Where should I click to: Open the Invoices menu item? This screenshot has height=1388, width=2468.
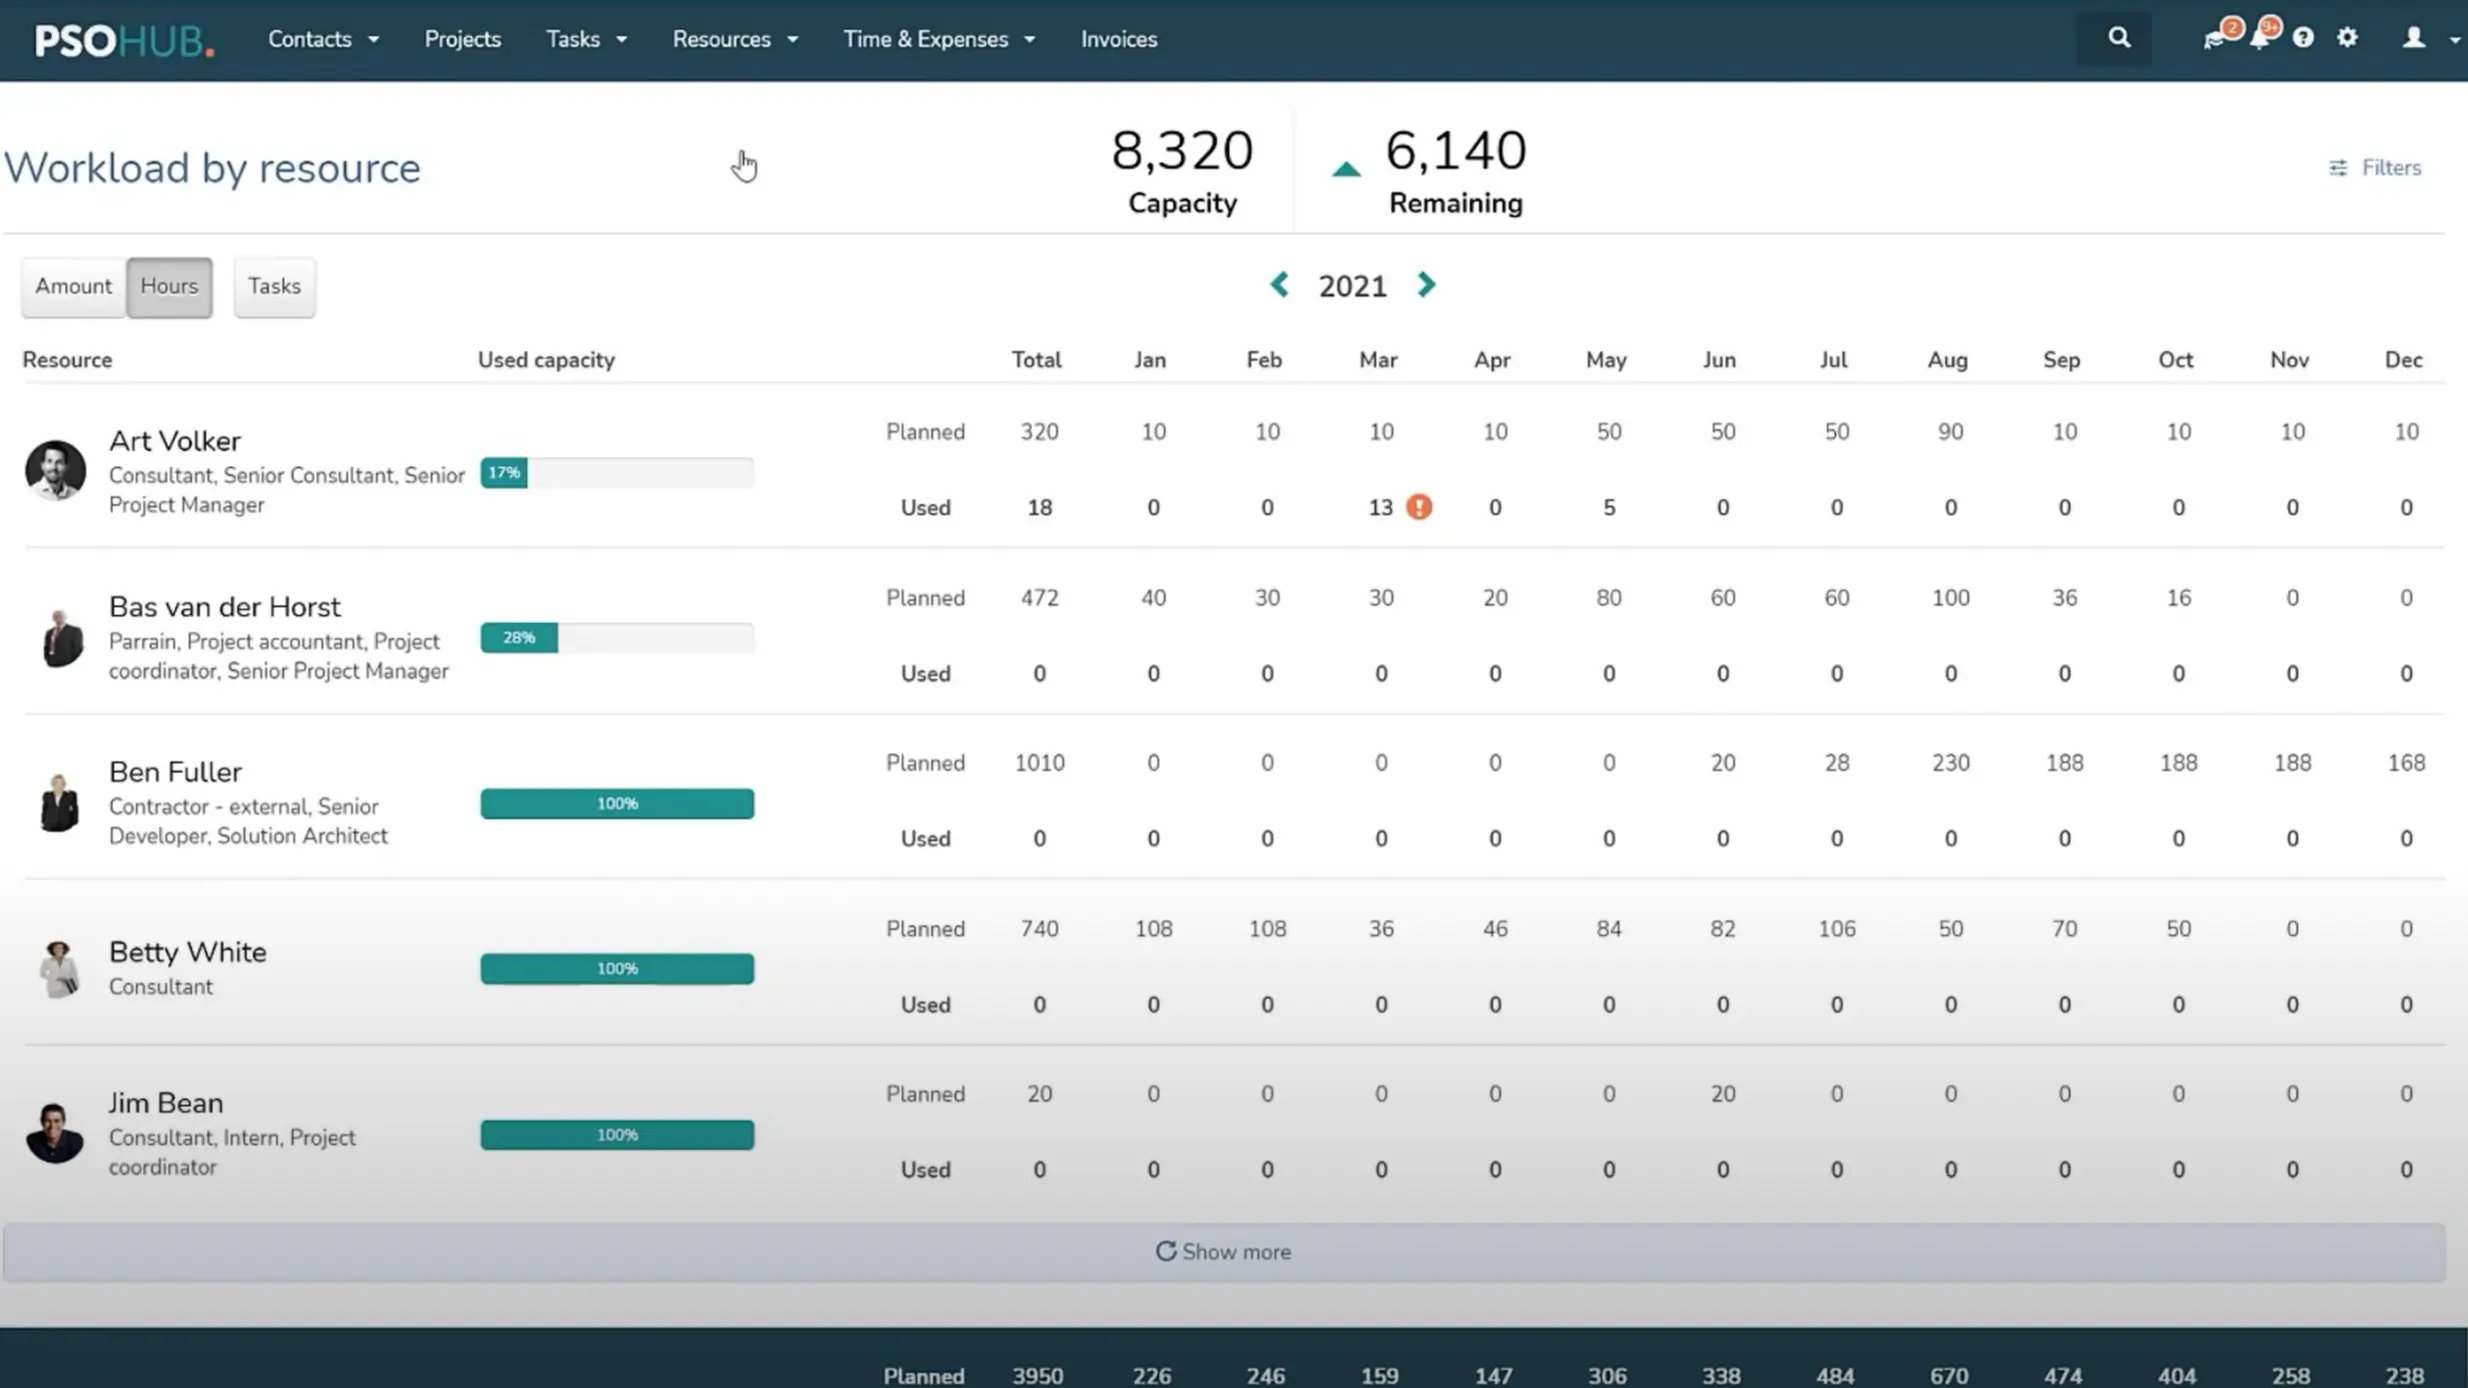(1118, 39)
